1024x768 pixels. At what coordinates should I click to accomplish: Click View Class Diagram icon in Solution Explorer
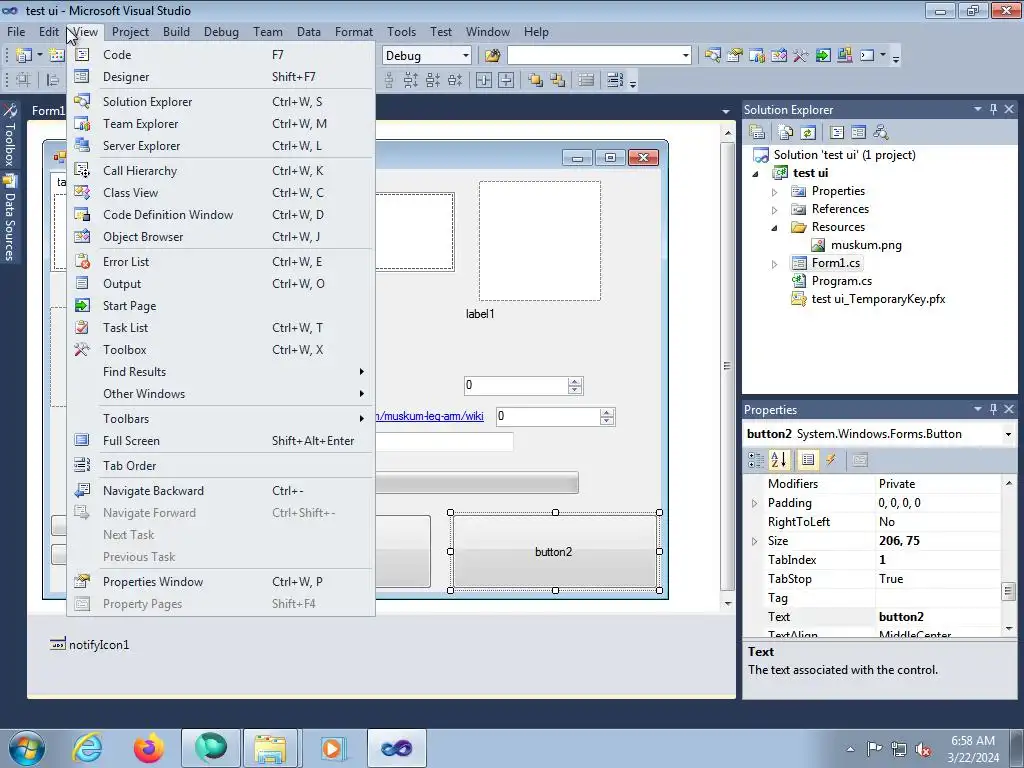pyautogui.click(x=880, y=133)
